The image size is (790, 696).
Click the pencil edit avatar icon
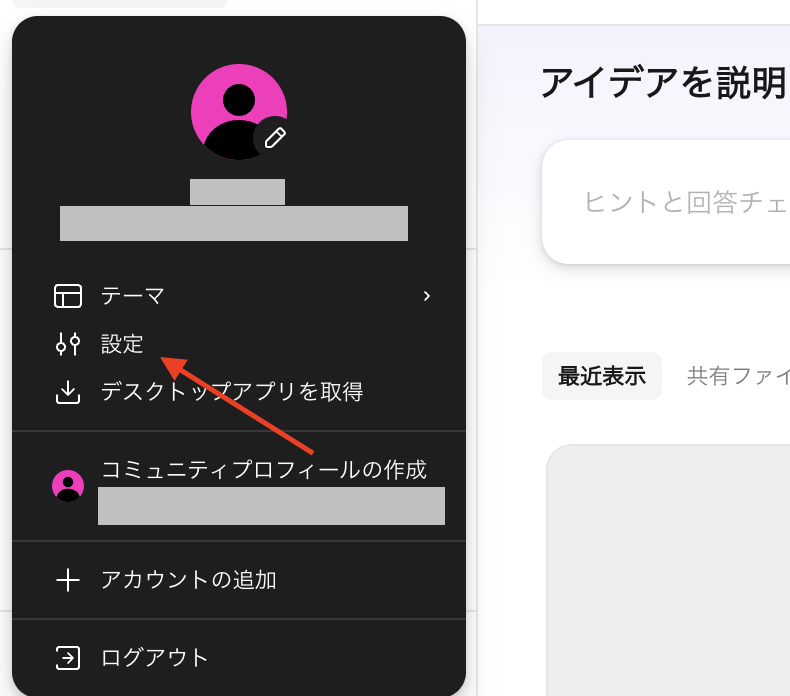275,138
